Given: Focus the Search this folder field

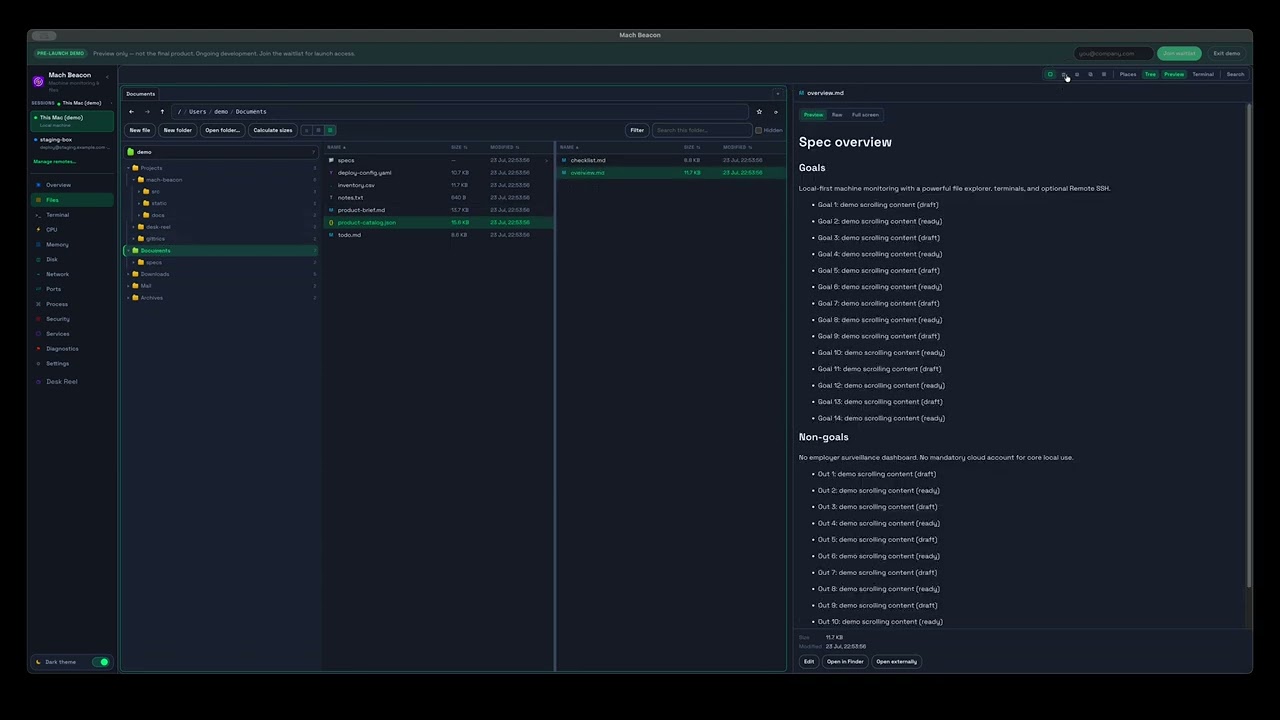Looking at the screenshot, I should coord(702,130).
